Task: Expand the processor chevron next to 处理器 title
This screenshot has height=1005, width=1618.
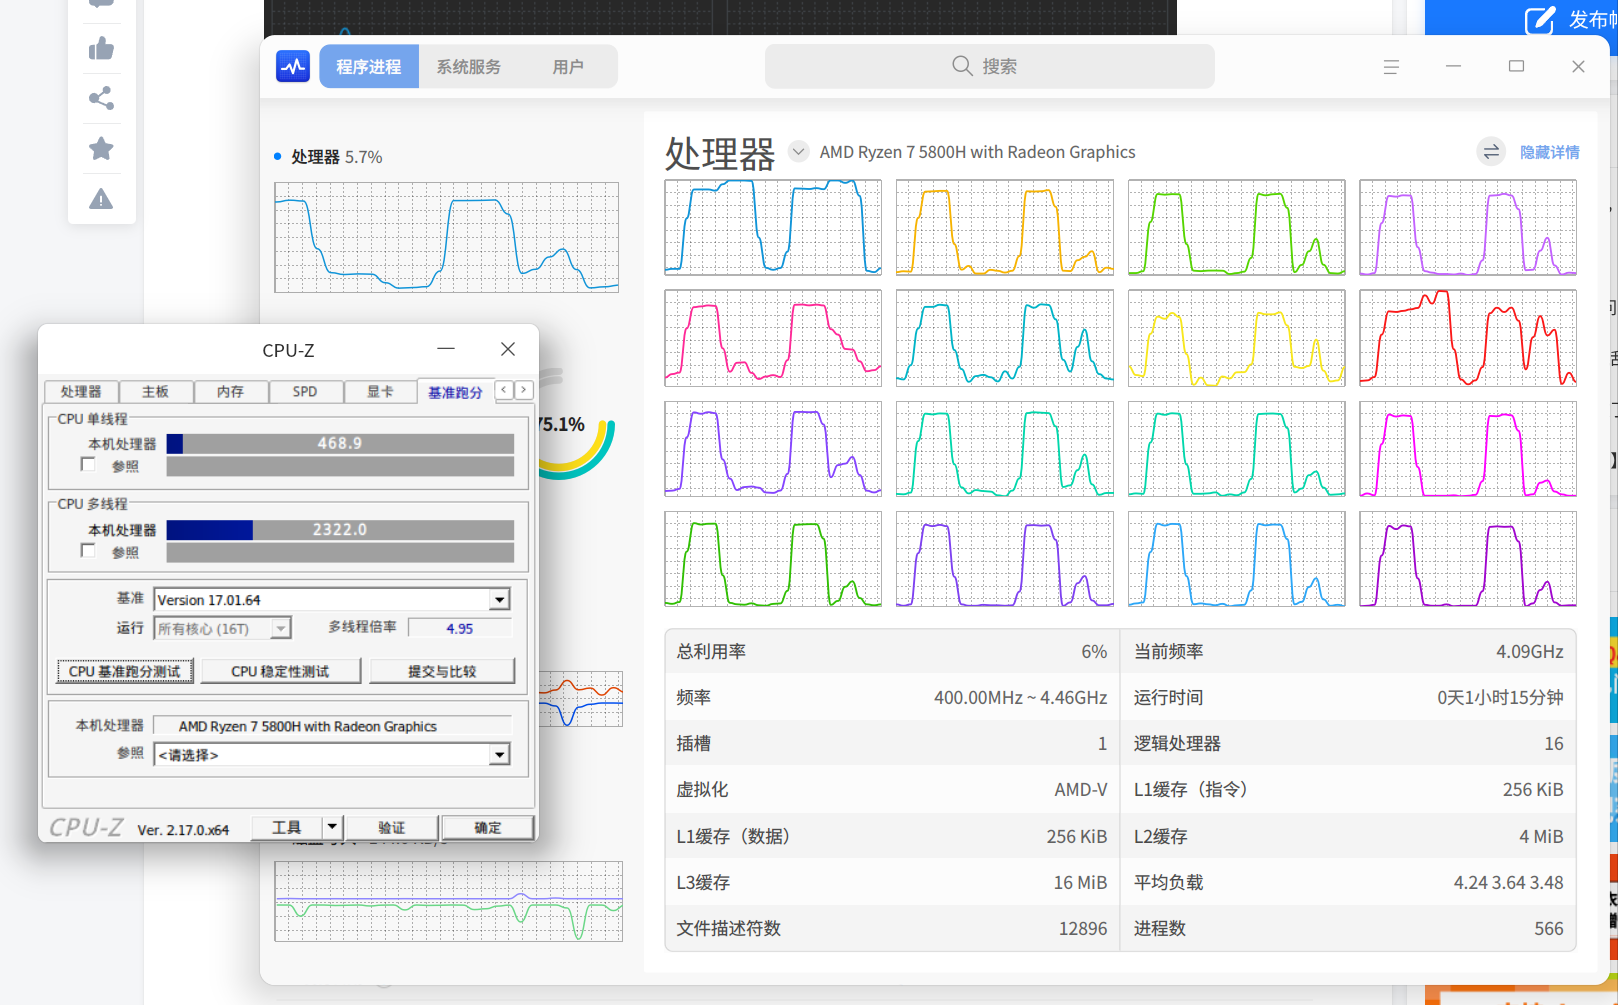Action: pos(798,152)
